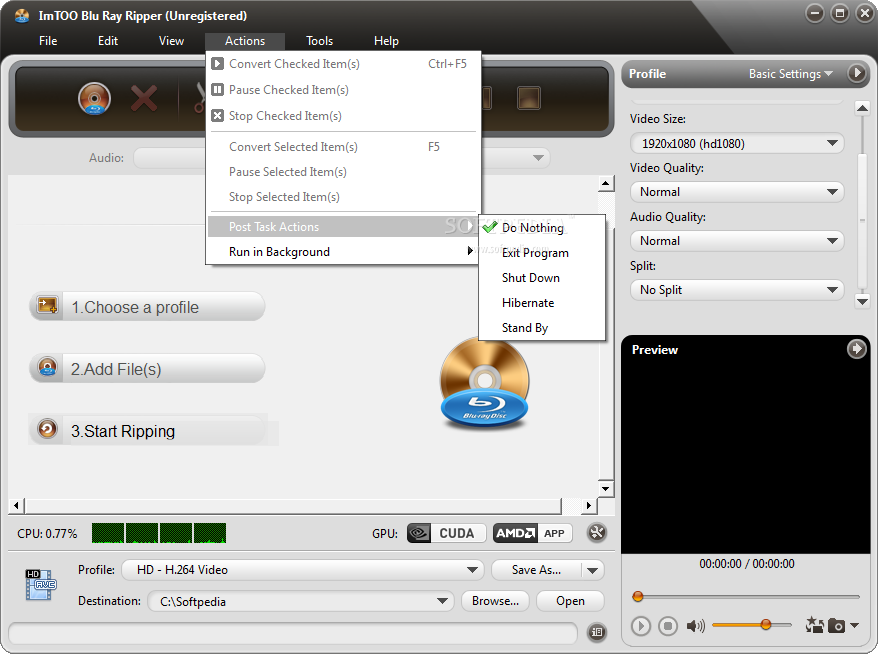Open the Video Size dropdown
This screenshot has width=878, height=654.
coord(737,144)
